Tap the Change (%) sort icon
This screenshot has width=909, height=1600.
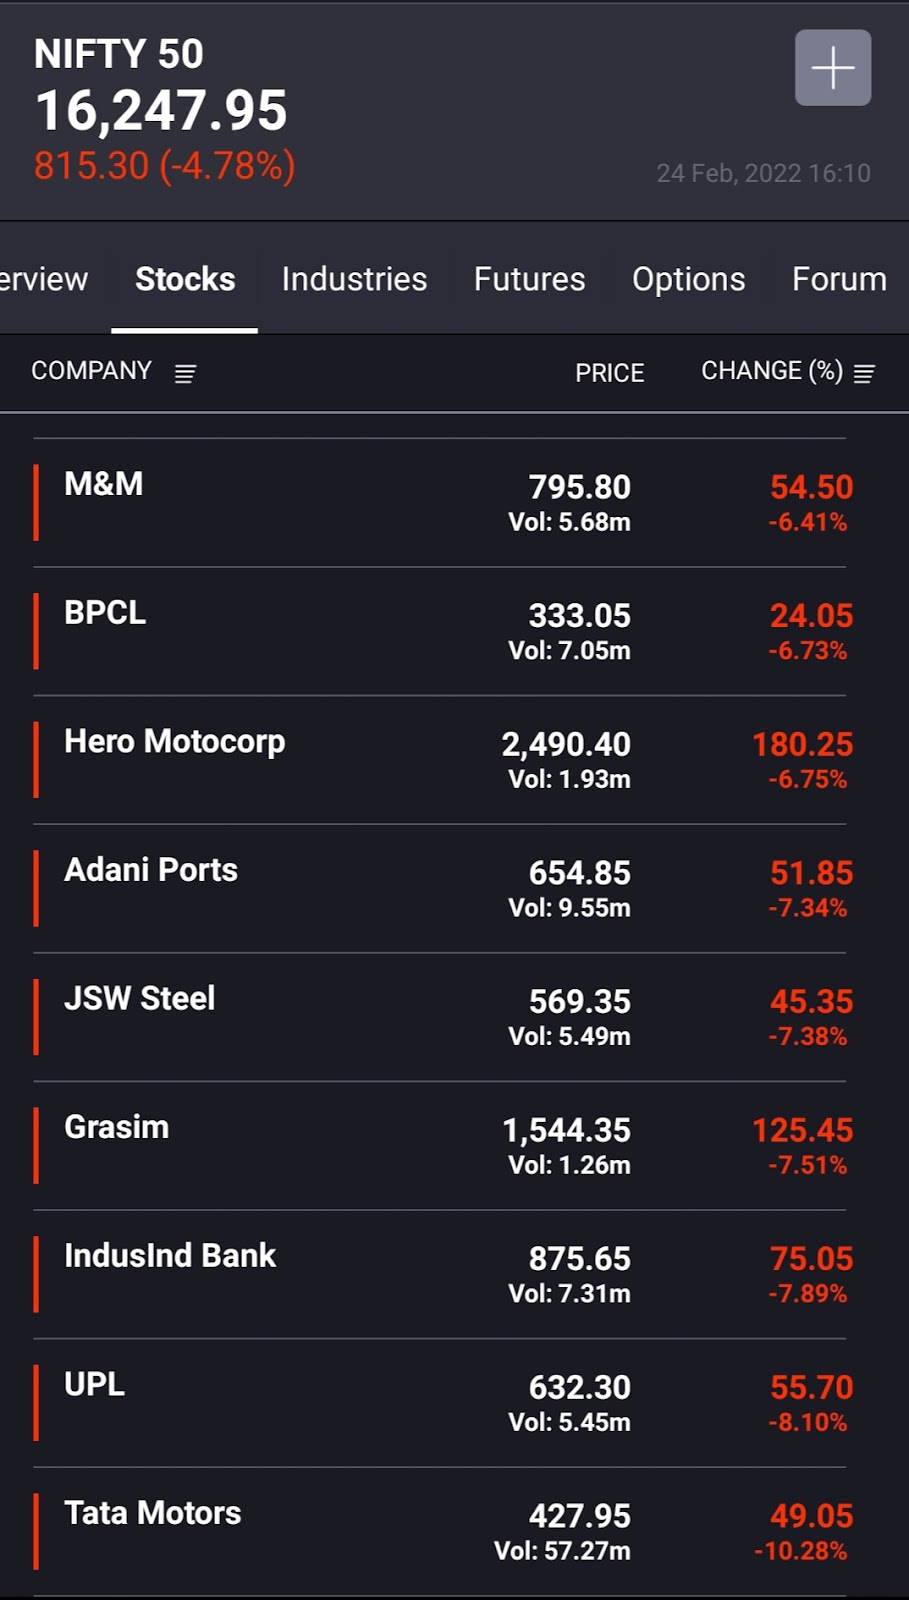(864, 374)
